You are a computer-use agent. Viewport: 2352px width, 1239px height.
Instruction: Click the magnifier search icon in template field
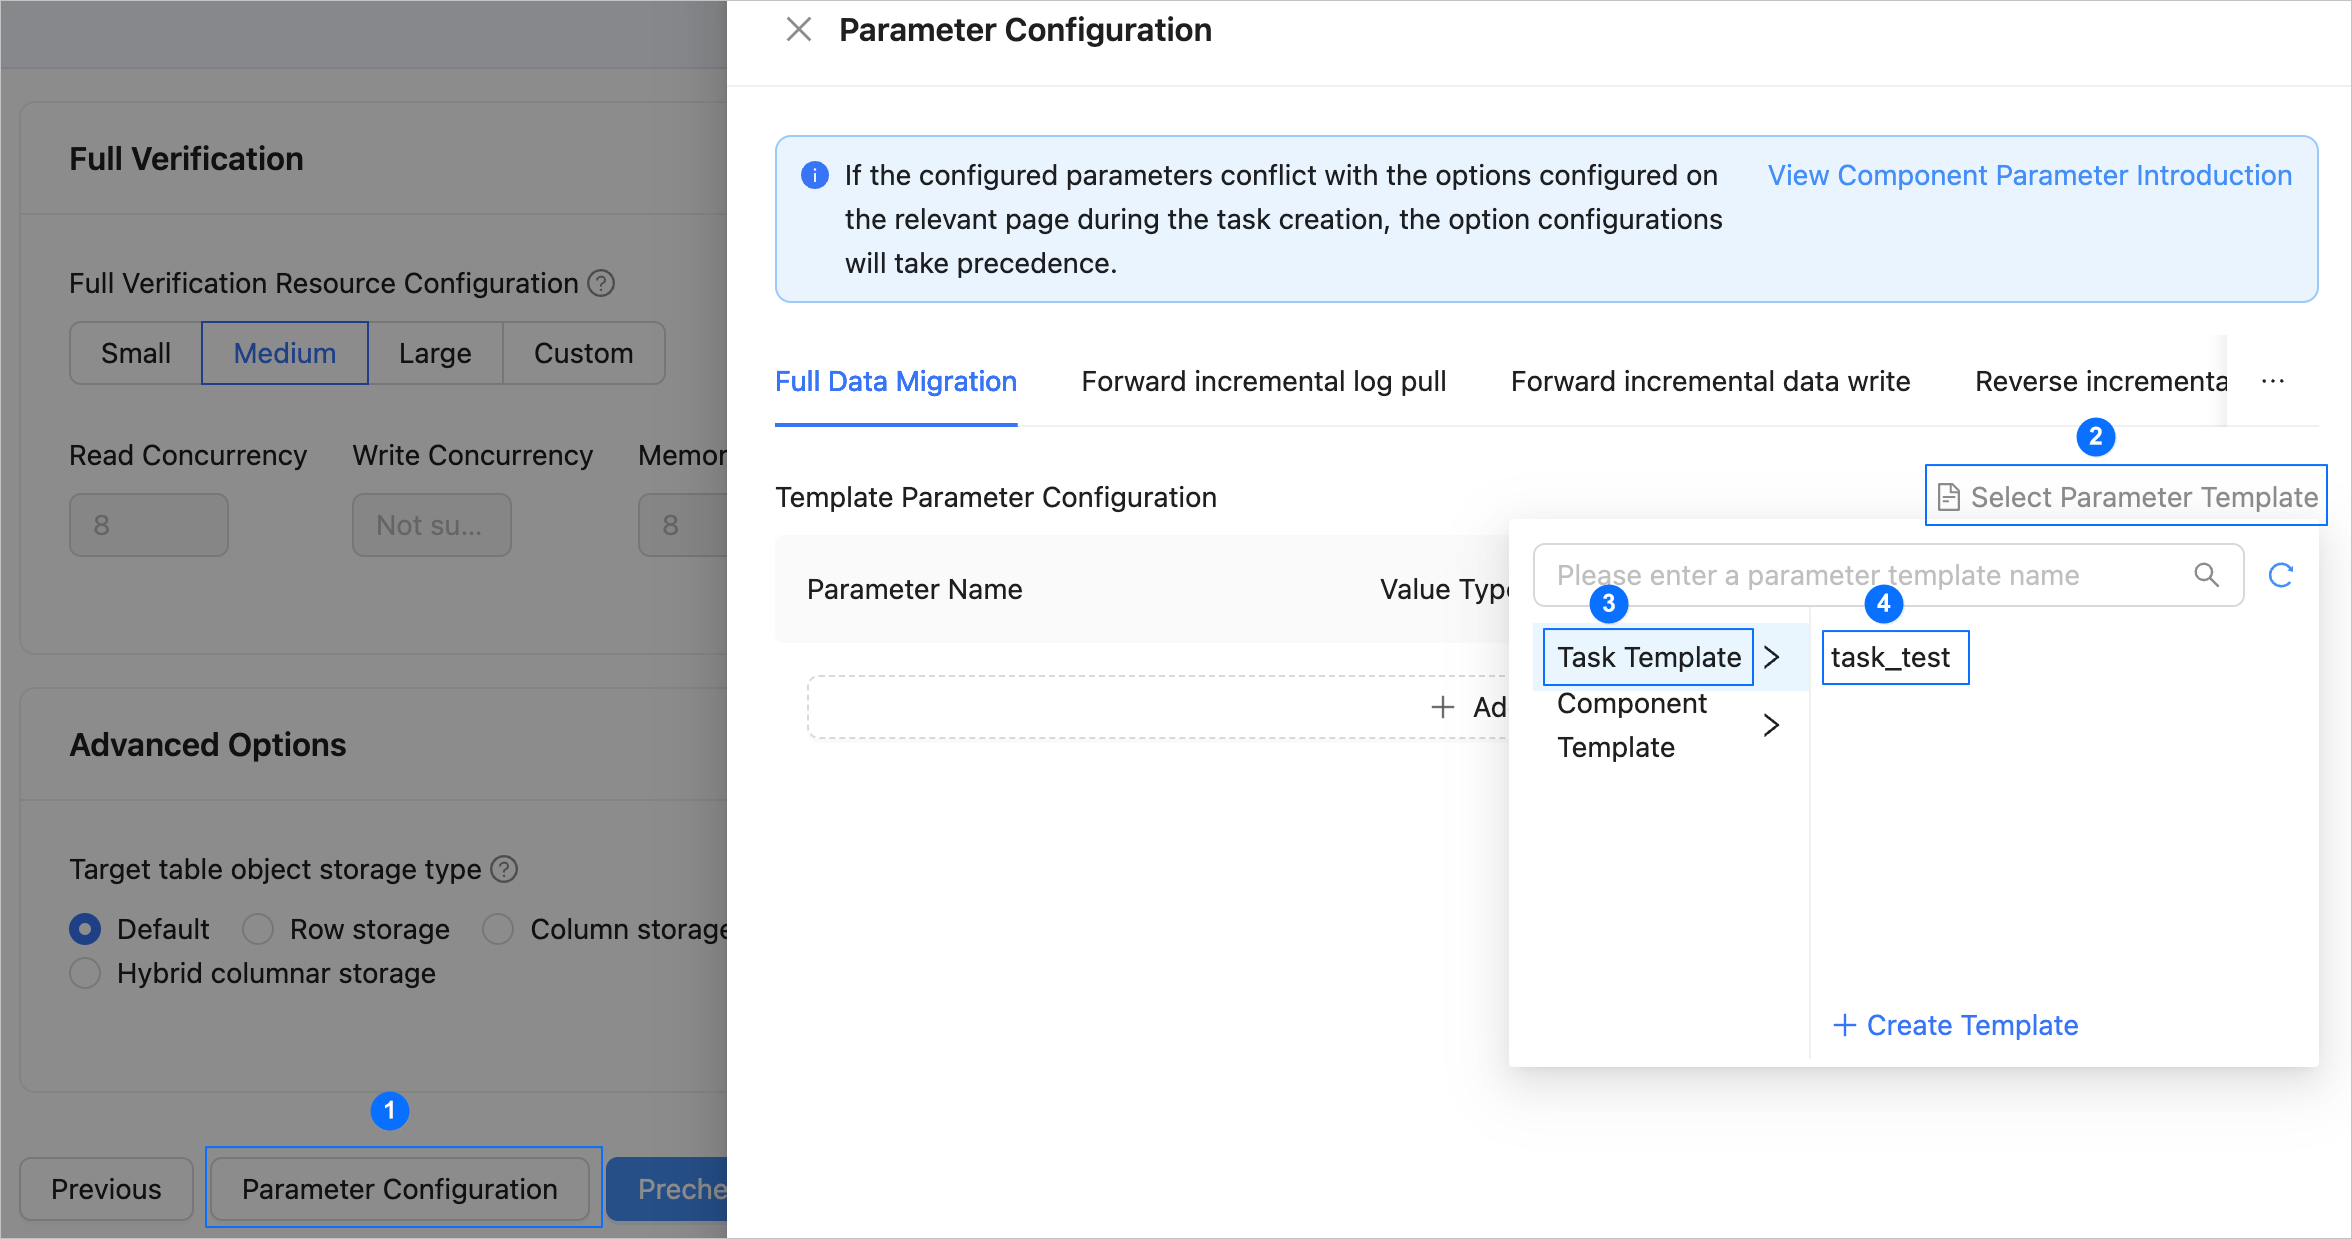click(2206, 575)
